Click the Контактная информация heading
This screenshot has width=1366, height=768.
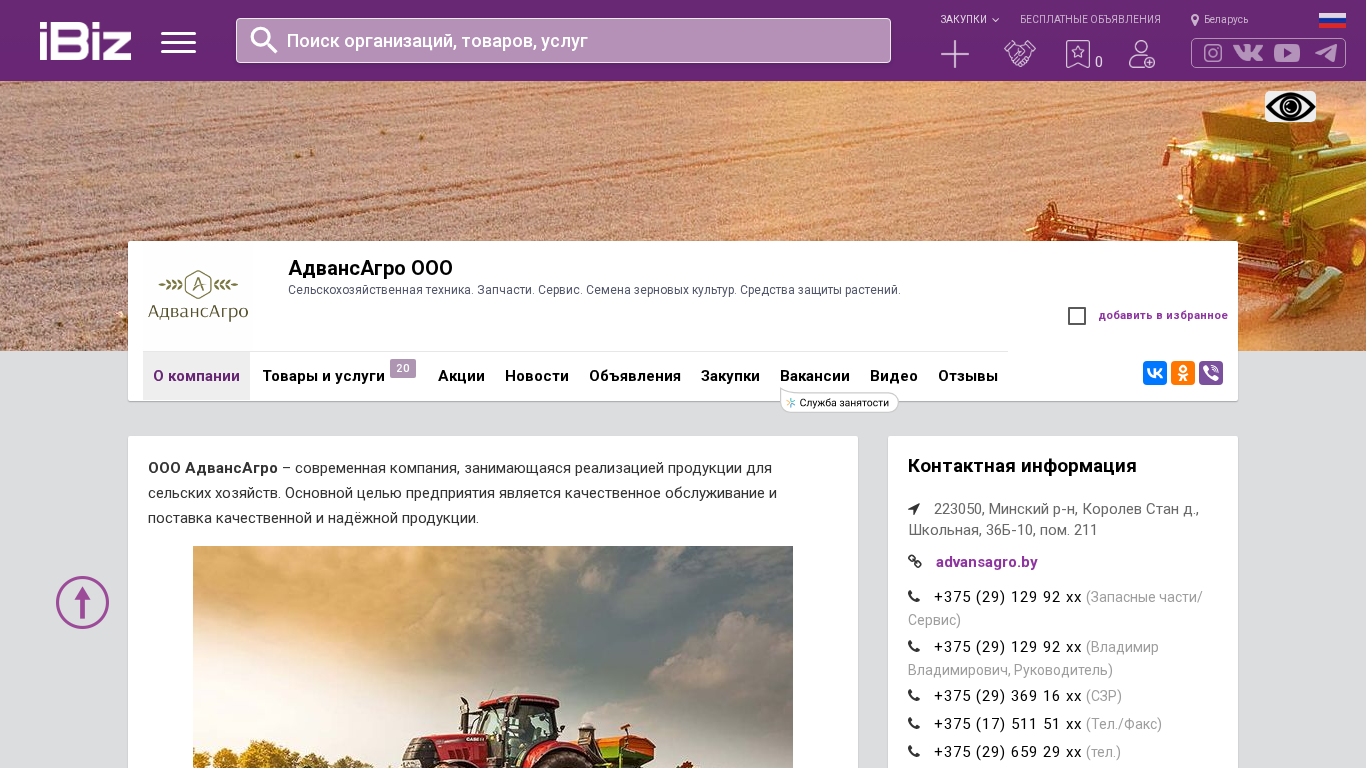1022,466
